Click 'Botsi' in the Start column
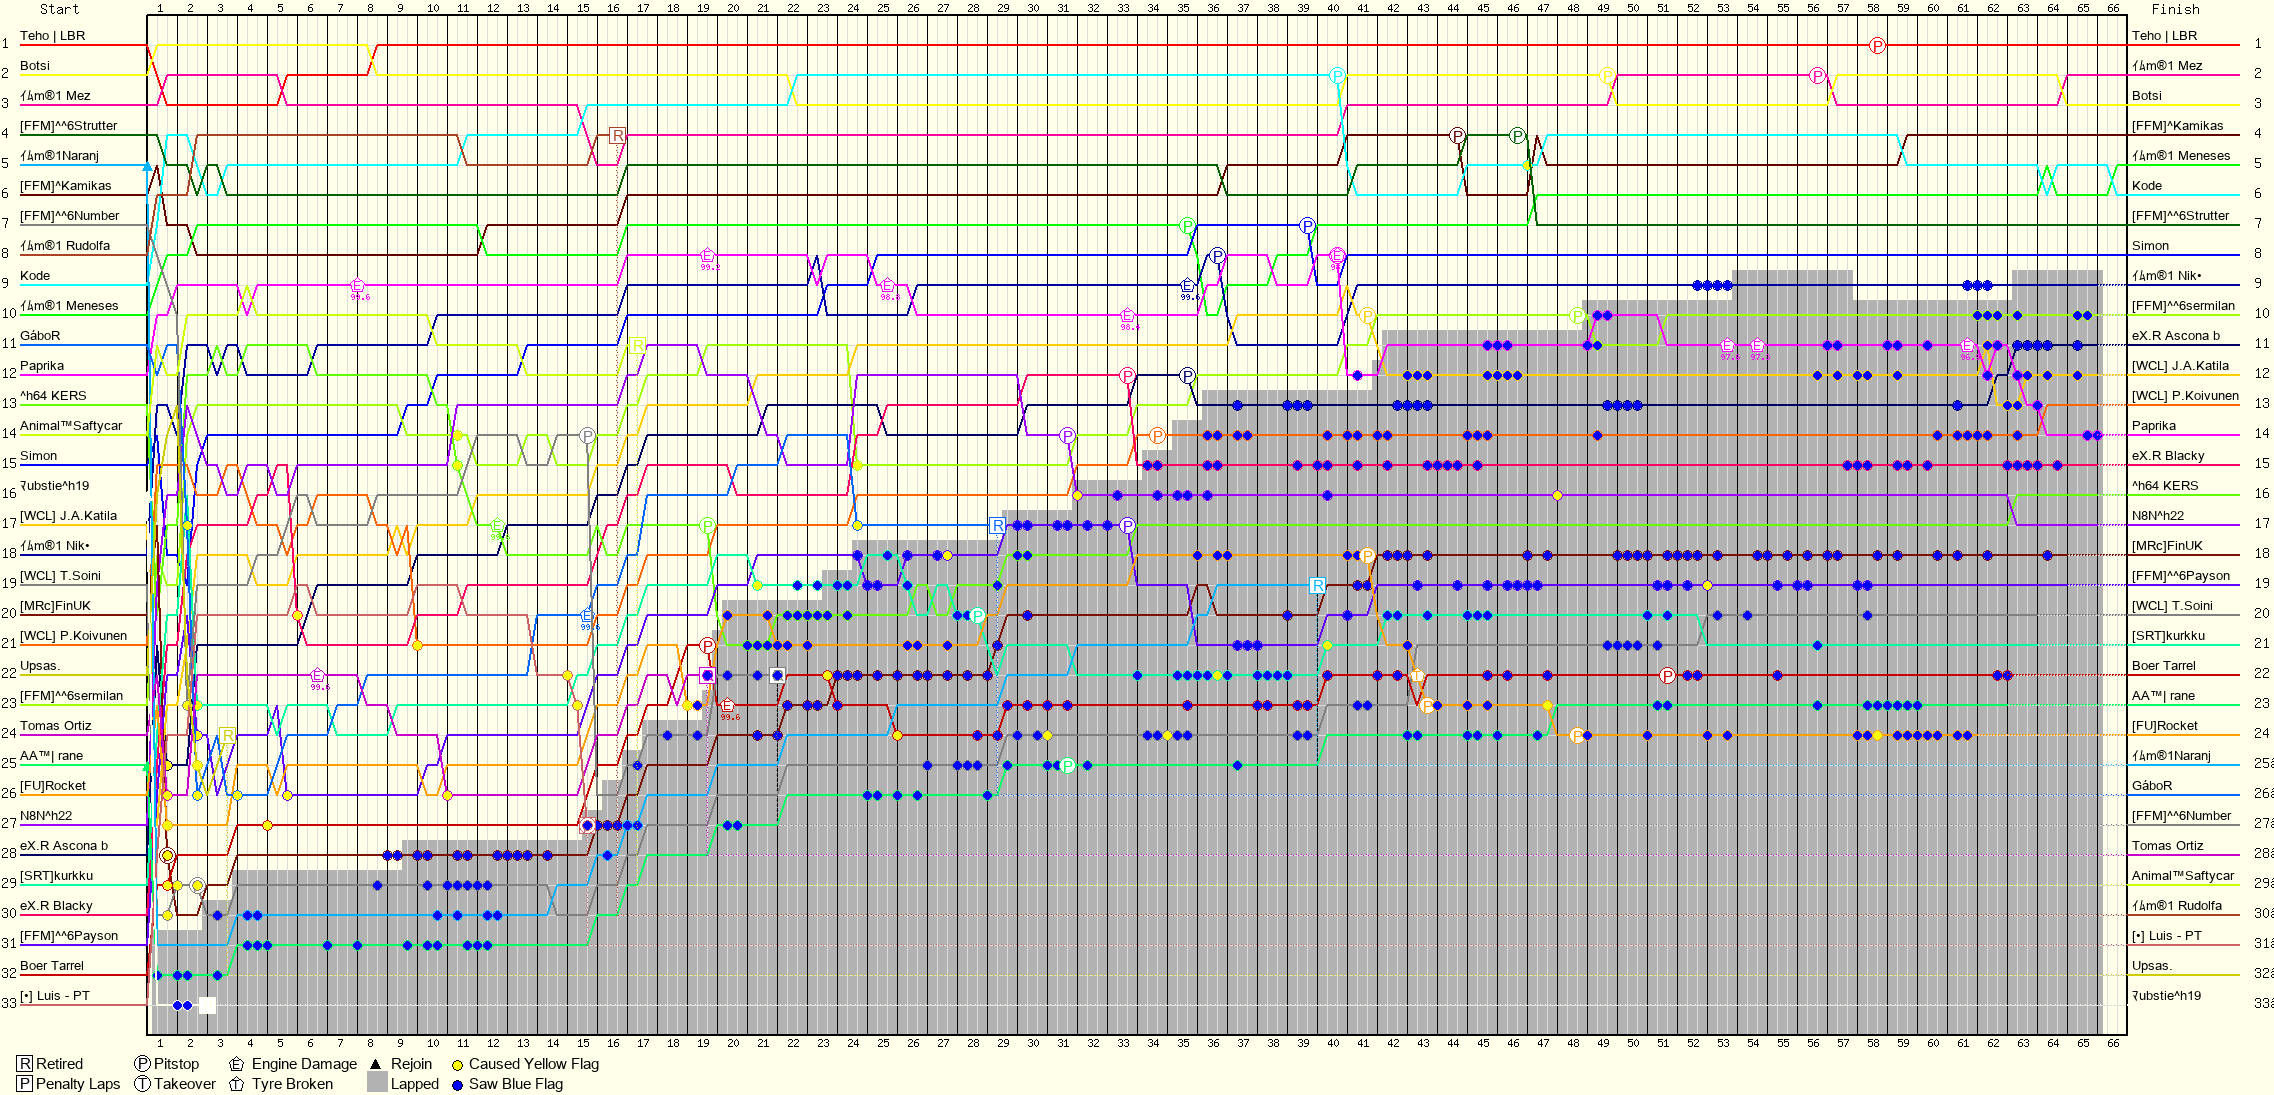 (35, 66)
